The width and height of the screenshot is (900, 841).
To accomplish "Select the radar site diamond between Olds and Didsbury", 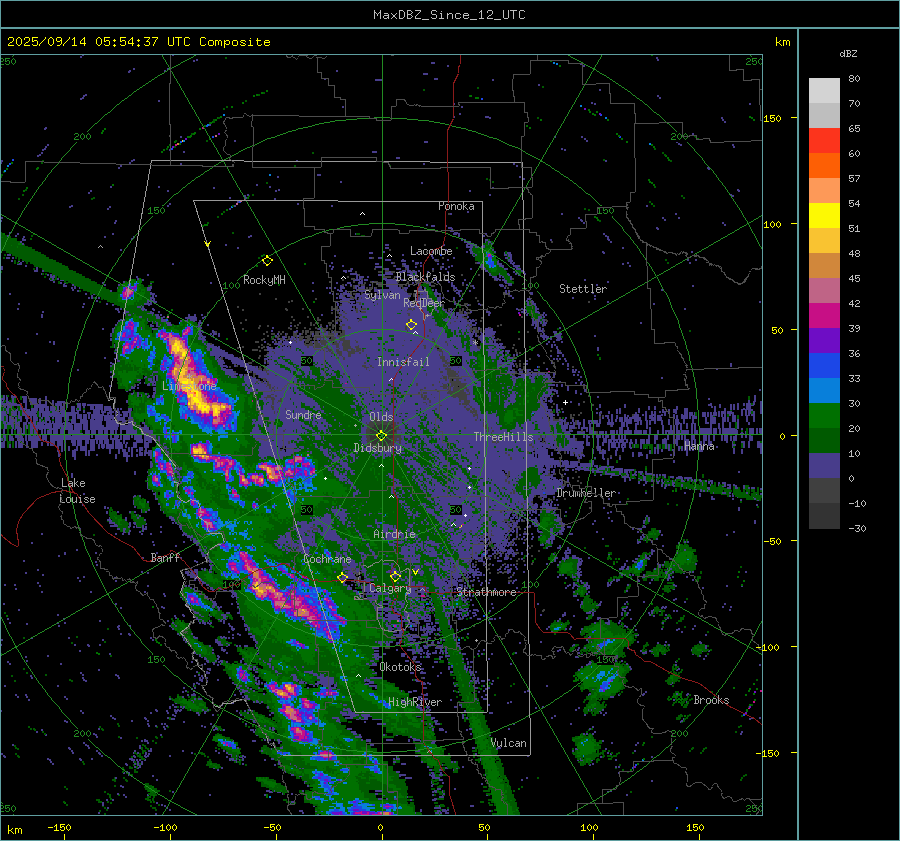I will point(381,436).
